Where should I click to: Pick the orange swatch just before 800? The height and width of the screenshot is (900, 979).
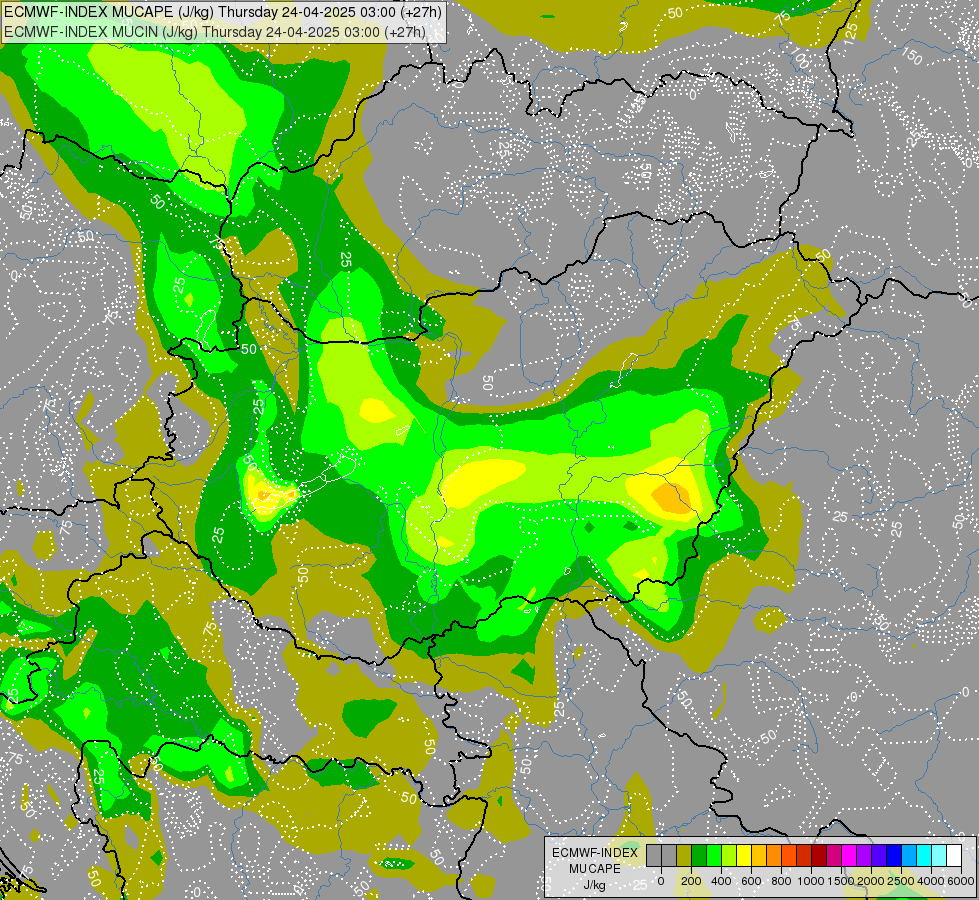point(774,856)
